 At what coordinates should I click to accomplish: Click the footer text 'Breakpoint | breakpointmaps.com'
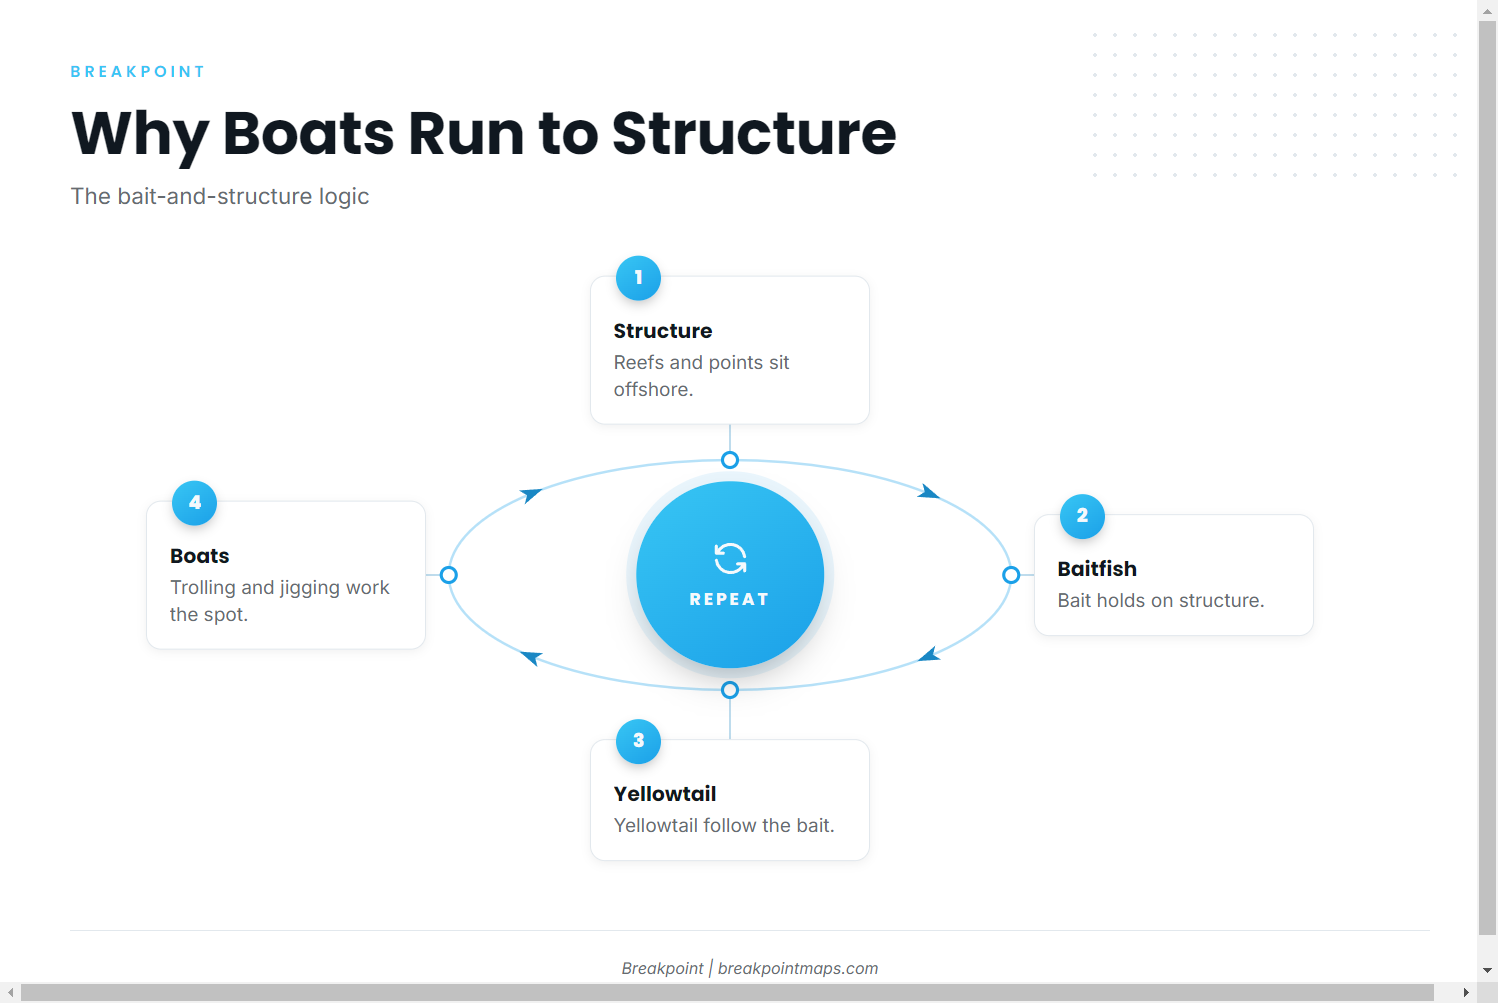(750, 968)
